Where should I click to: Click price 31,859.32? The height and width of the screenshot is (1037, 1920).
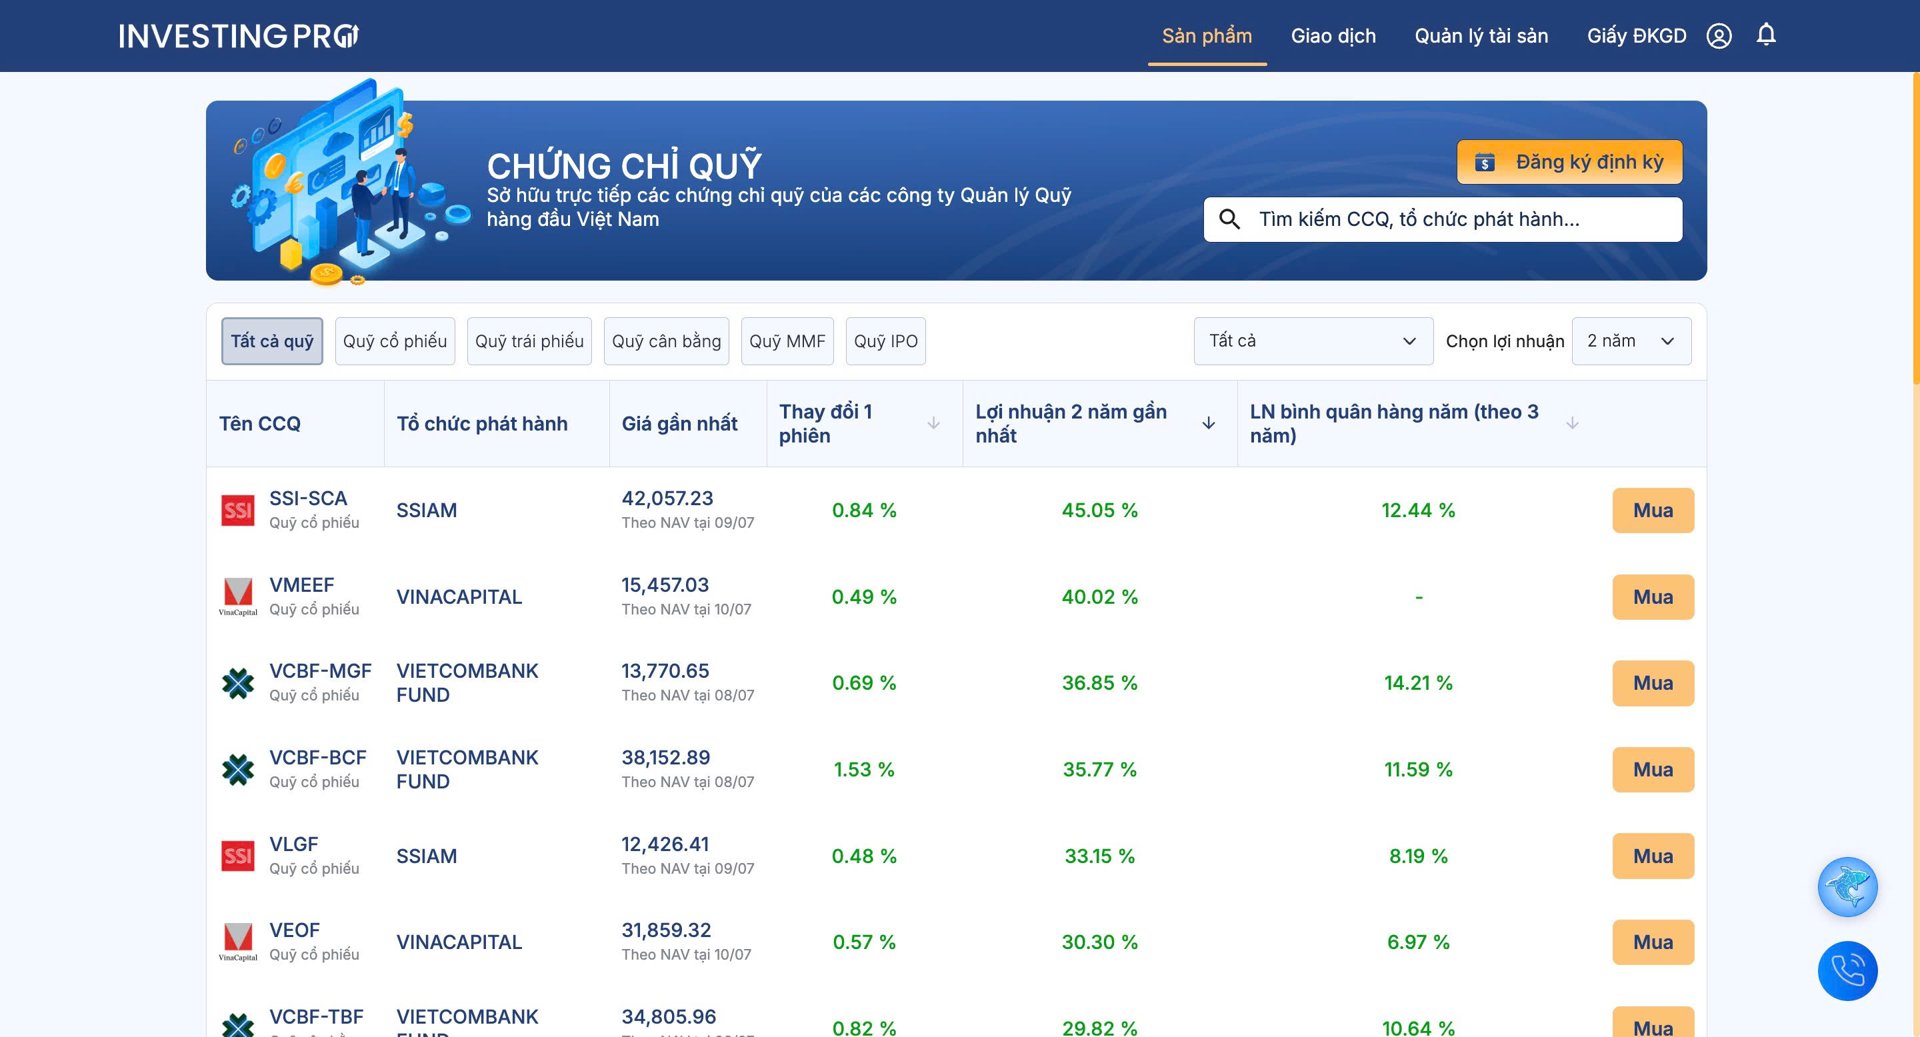[666, 930]
